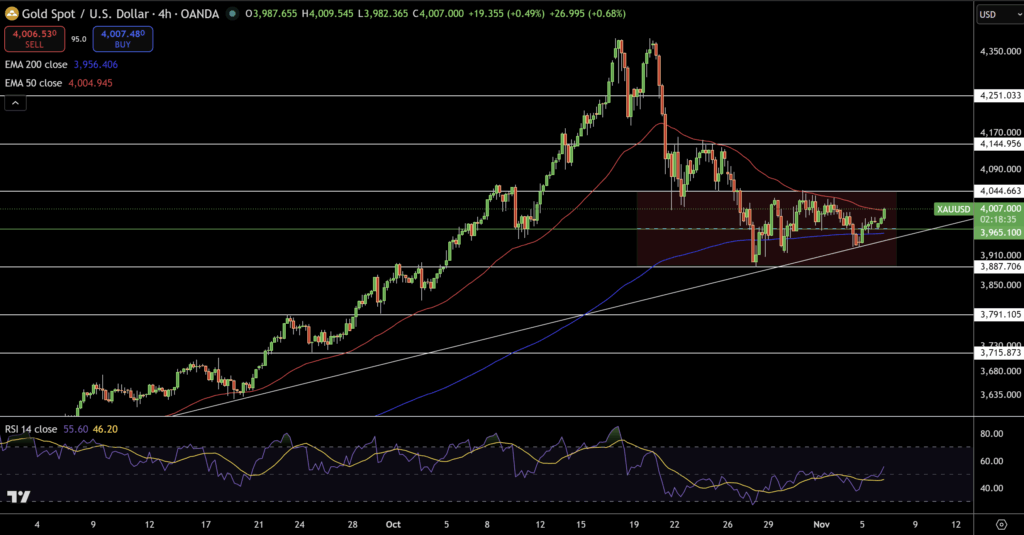The height and width of the screenshot is (535, 1024).
Task: Click the 4,251.033 horizontal line price label
Action: [999, 96]
